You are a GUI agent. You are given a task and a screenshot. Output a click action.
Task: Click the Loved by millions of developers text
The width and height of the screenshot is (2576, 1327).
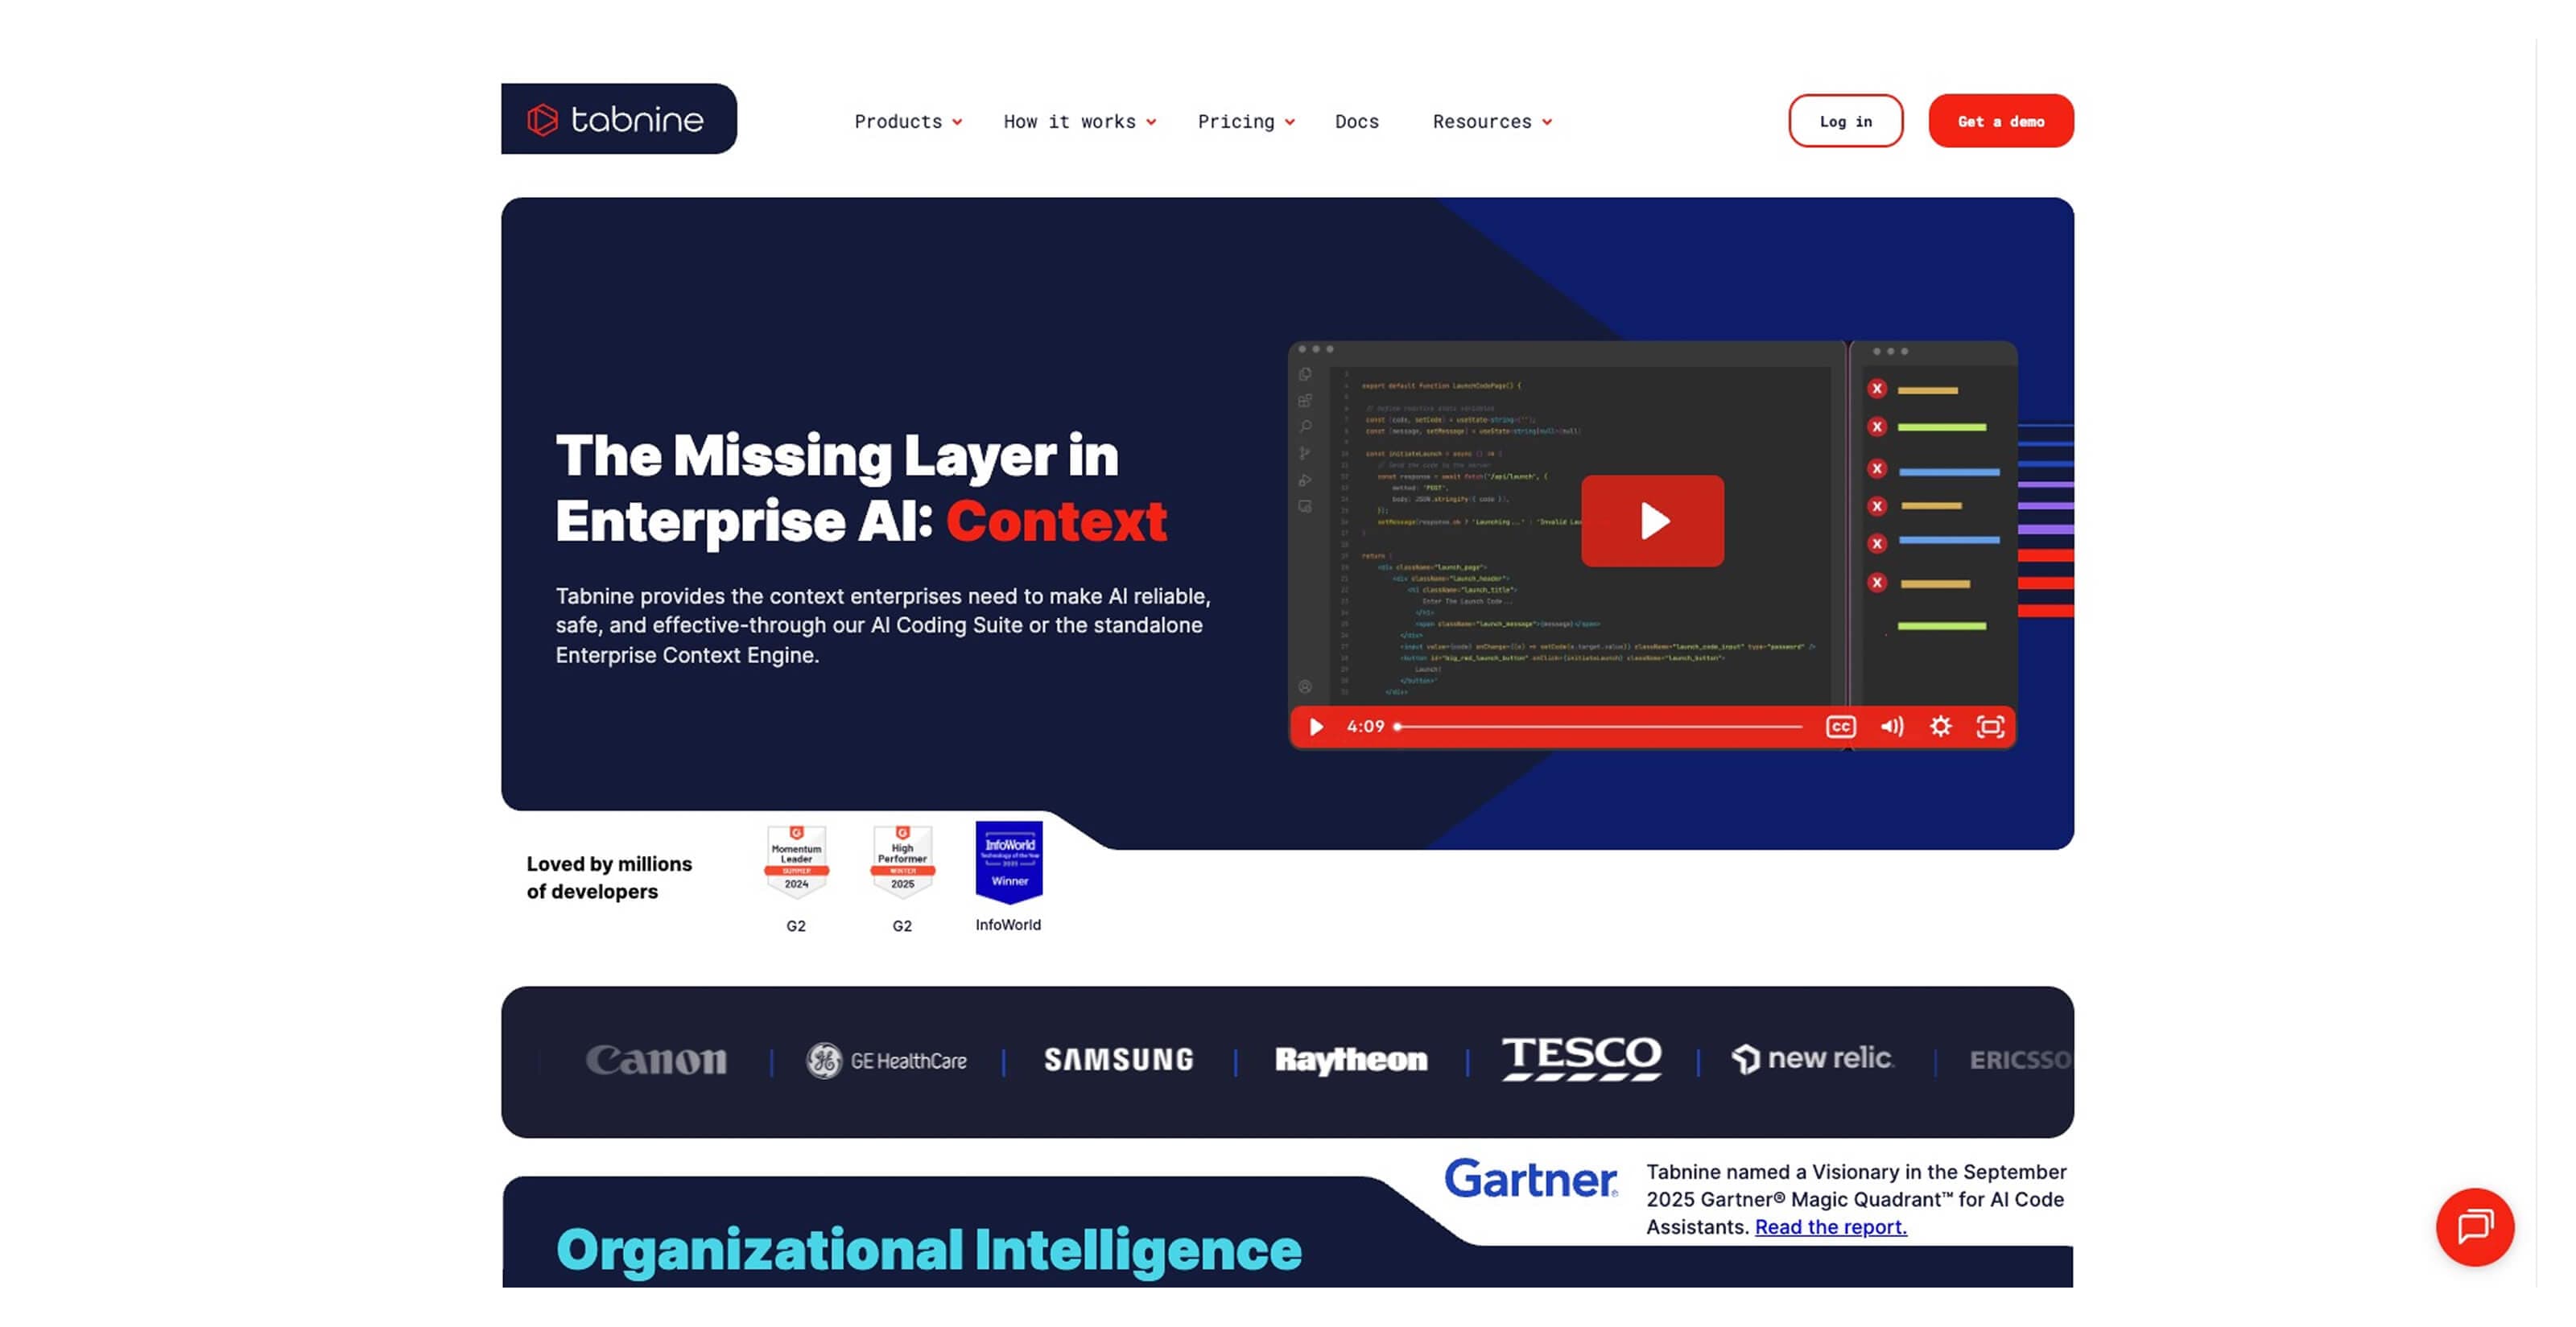[x=609, y=877]
